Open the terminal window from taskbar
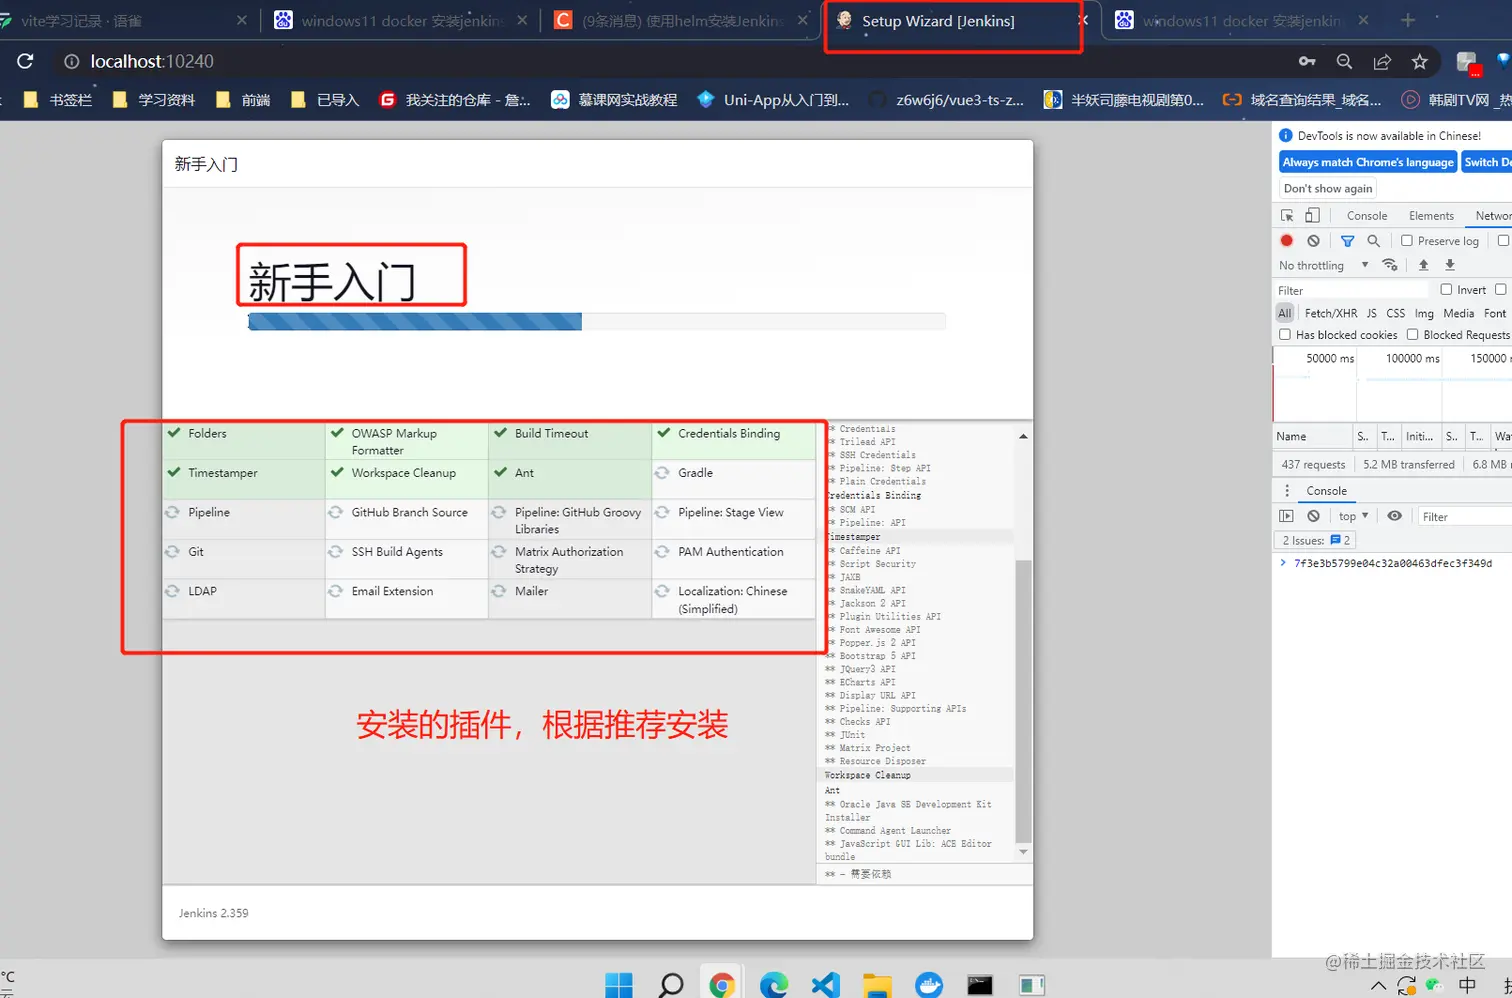This screenshot has width=1512, height=998. point(980,985)
